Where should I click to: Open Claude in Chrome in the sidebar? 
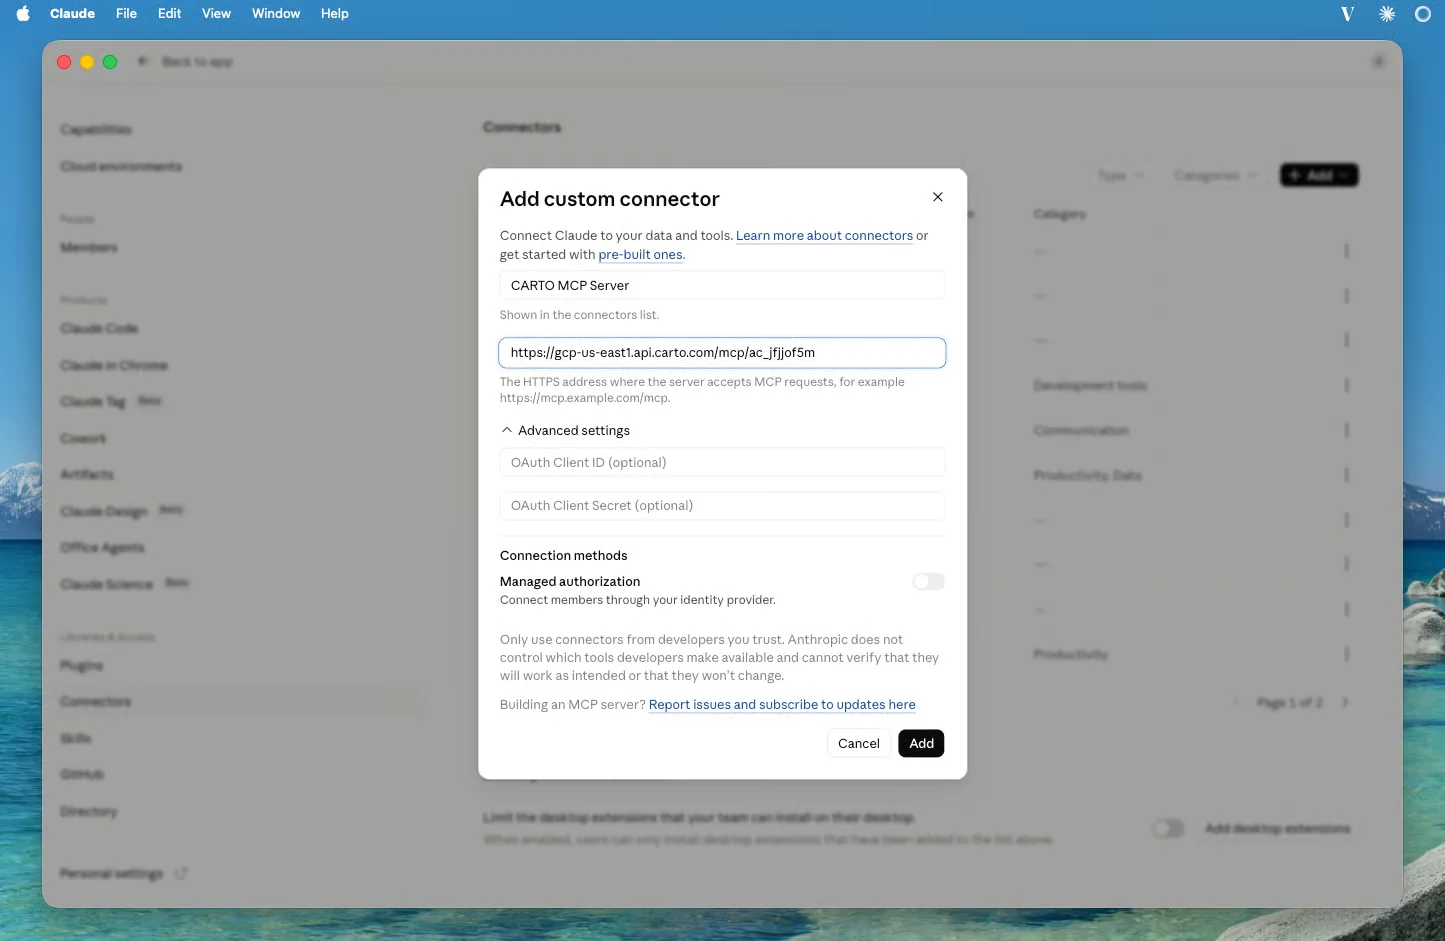click(x=114, y=366)
